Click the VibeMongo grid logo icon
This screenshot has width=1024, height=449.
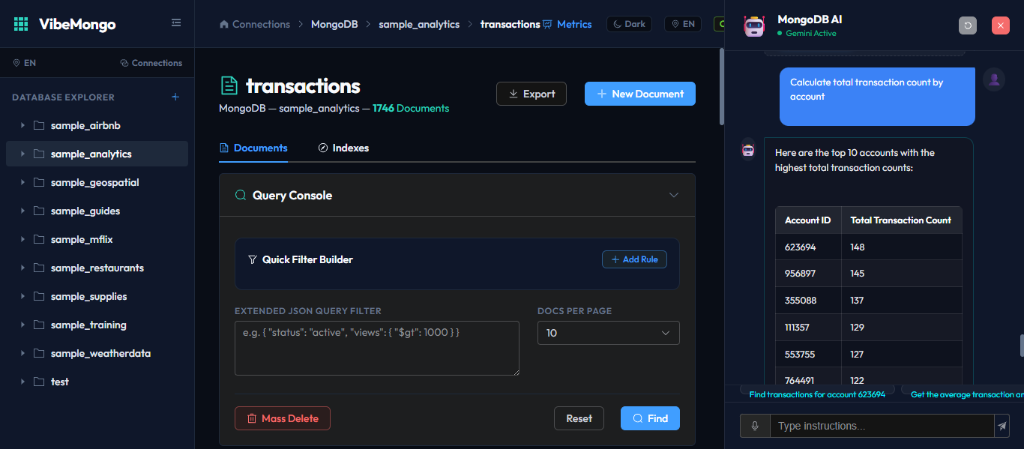(21, 25)
